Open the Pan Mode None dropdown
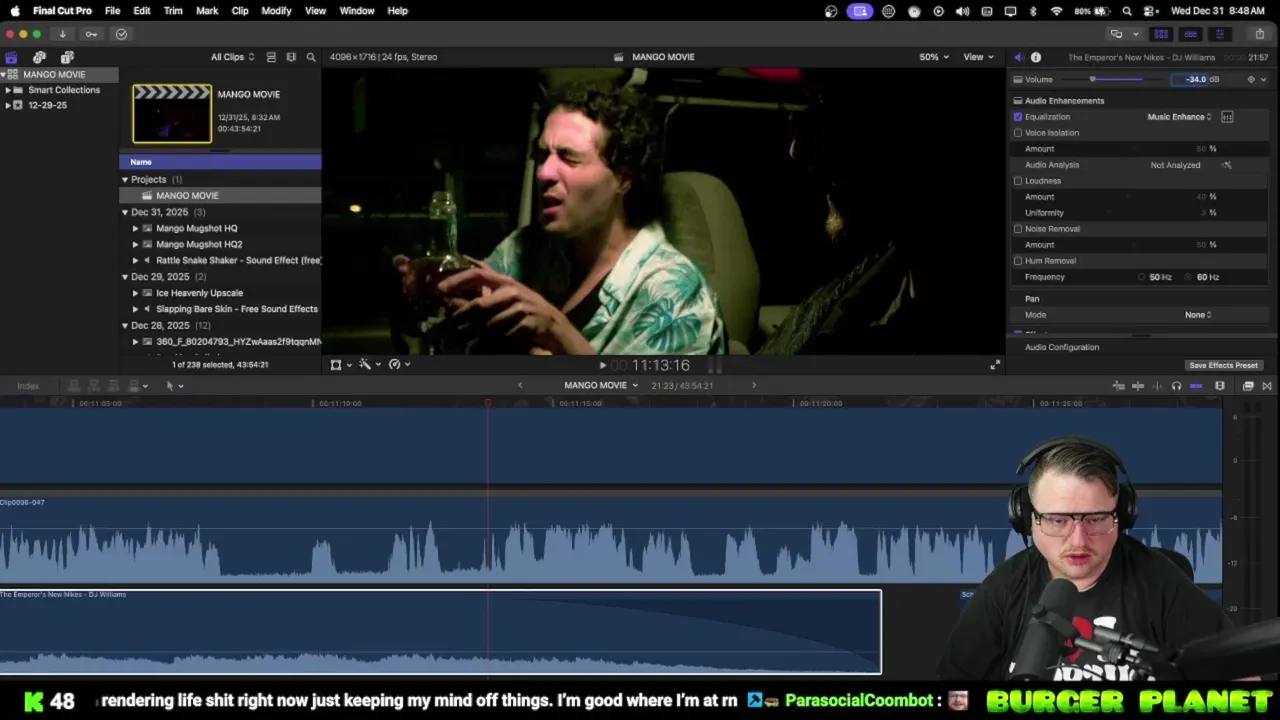The height and width of the screenshot is (720, 1280). coord(1198,315)
